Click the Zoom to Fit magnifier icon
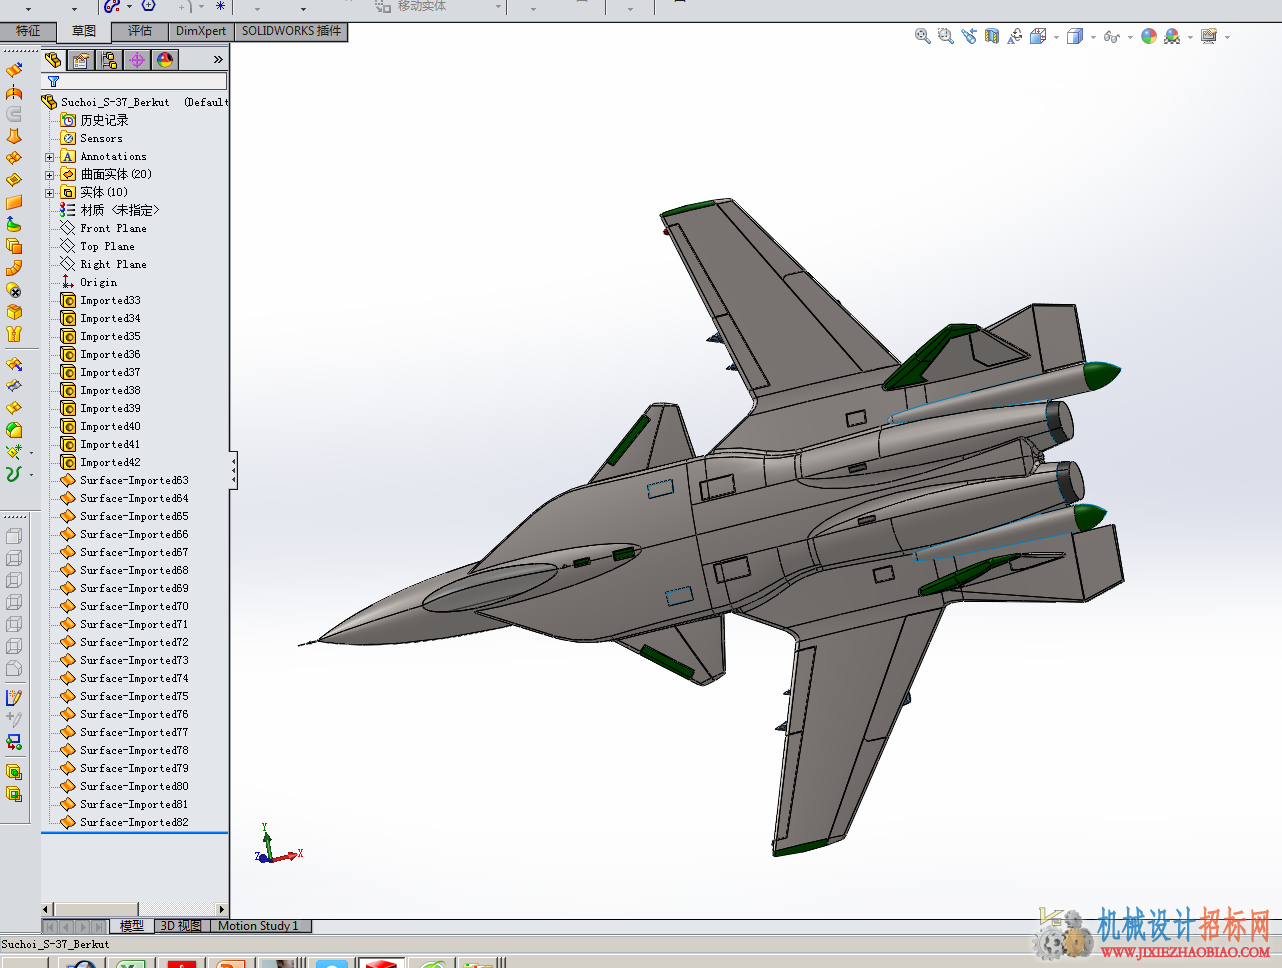Image resolution: width=1282 pixels, height=968 pixels. (922, 36)
